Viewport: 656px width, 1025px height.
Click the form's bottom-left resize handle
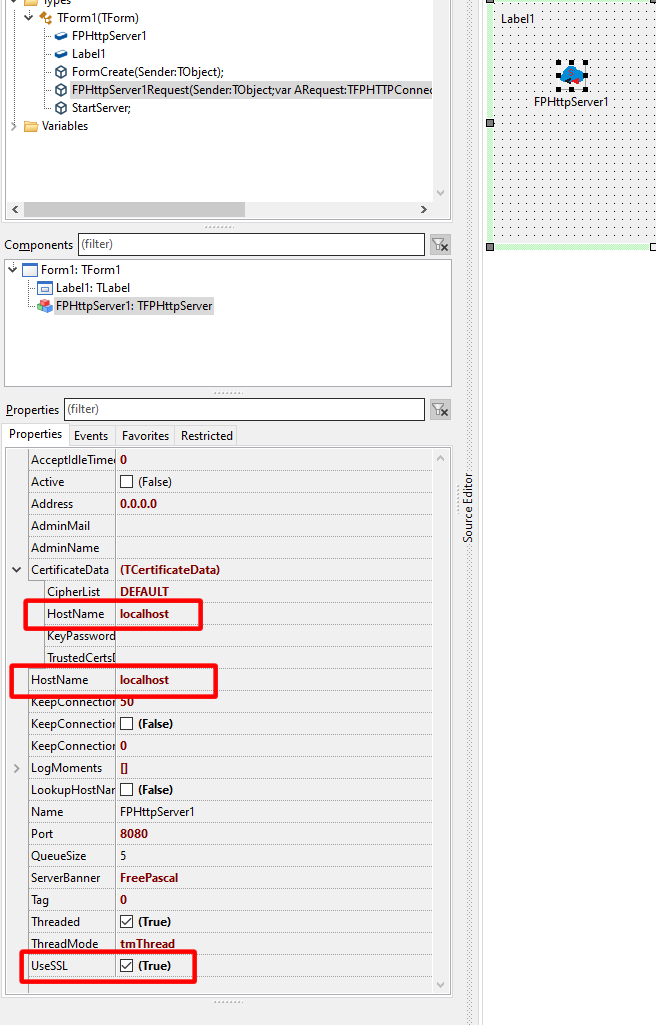pos(490,247)
